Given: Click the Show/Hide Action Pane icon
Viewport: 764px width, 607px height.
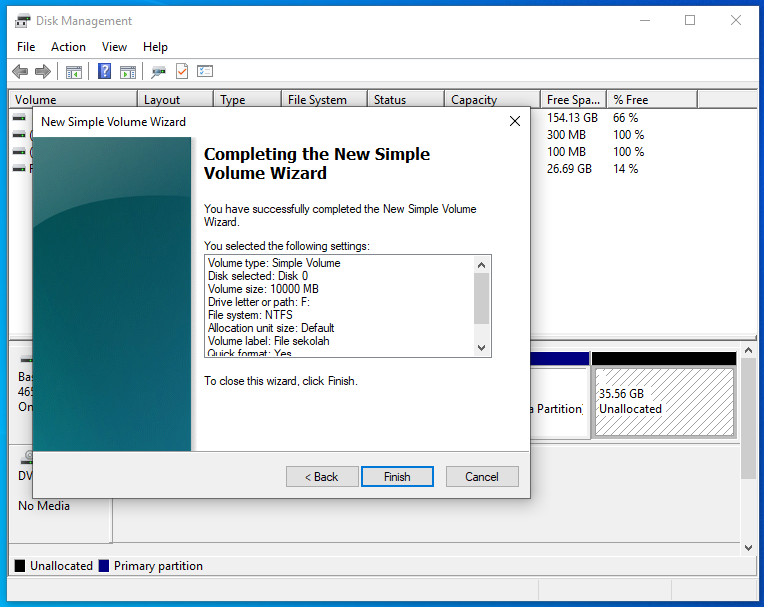Looking at the screenshot, I should 128,71.
